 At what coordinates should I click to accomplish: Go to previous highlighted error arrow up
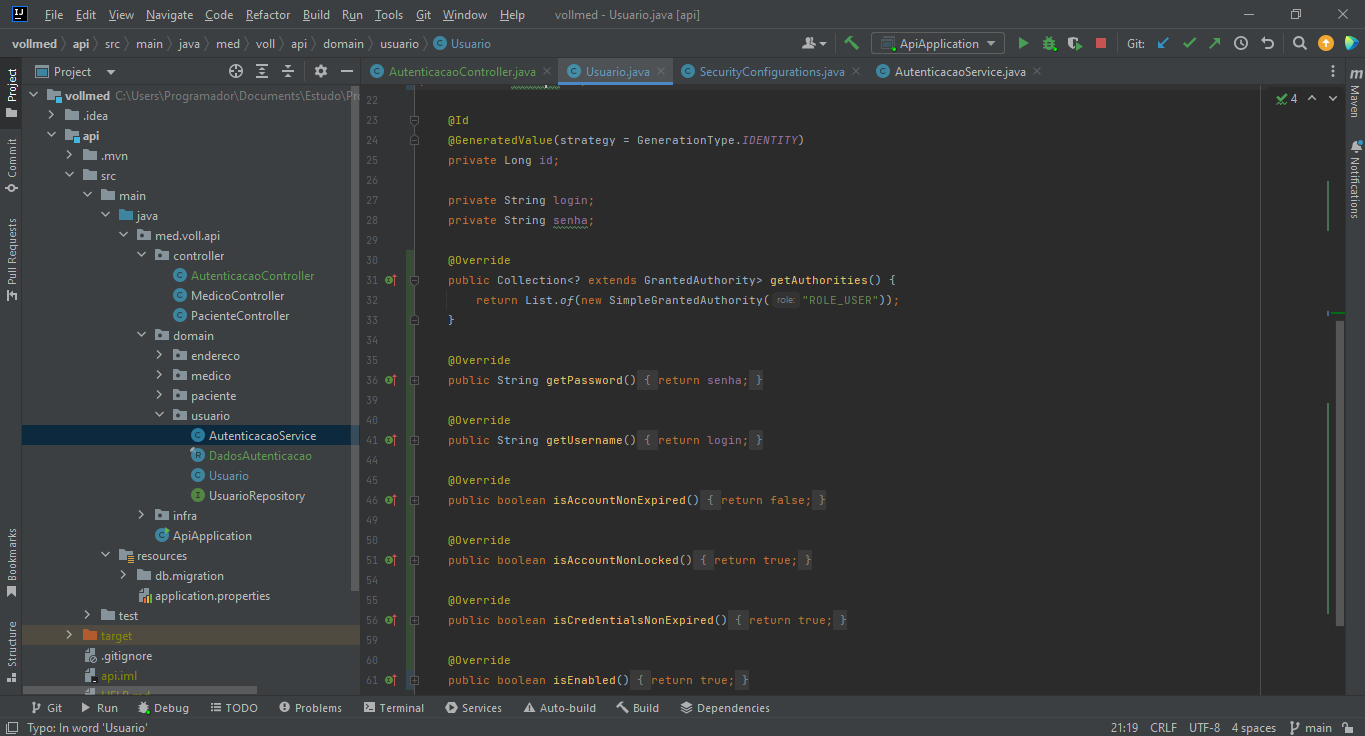pyautogui.click(x=1312, y=98)
